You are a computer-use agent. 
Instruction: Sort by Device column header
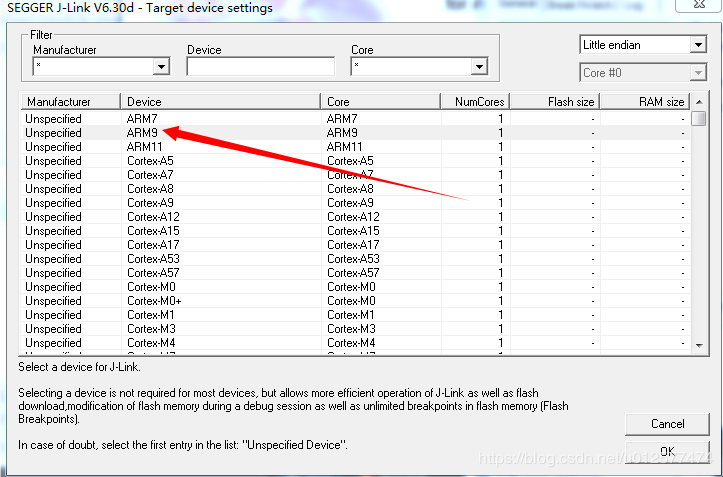[x=220, y=101]
